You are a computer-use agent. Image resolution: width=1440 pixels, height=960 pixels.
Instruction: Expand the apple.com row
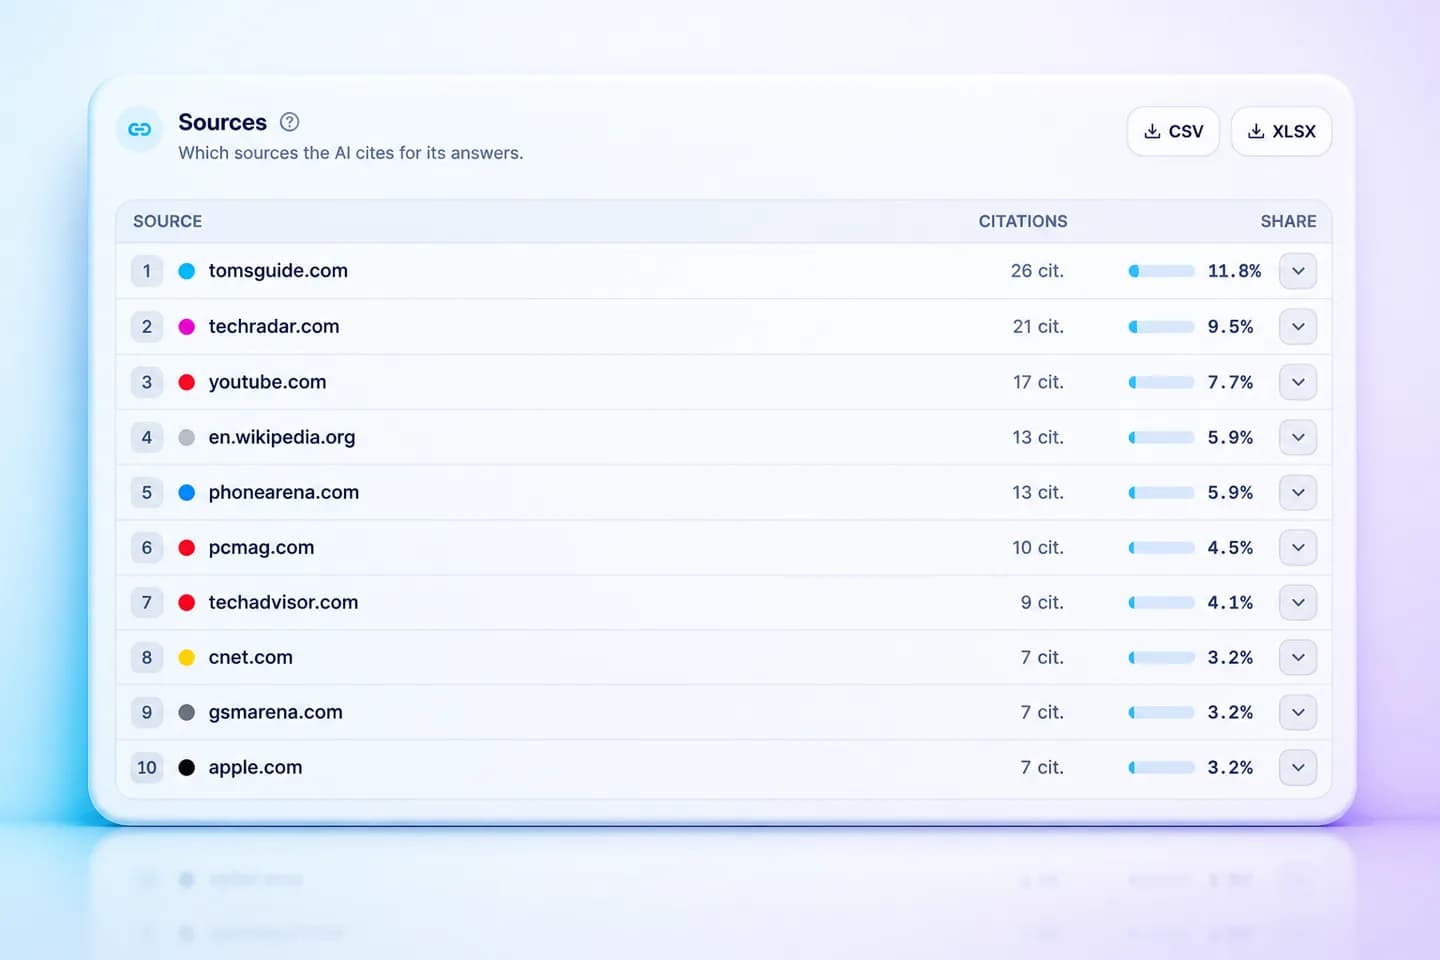point(1298,767)
